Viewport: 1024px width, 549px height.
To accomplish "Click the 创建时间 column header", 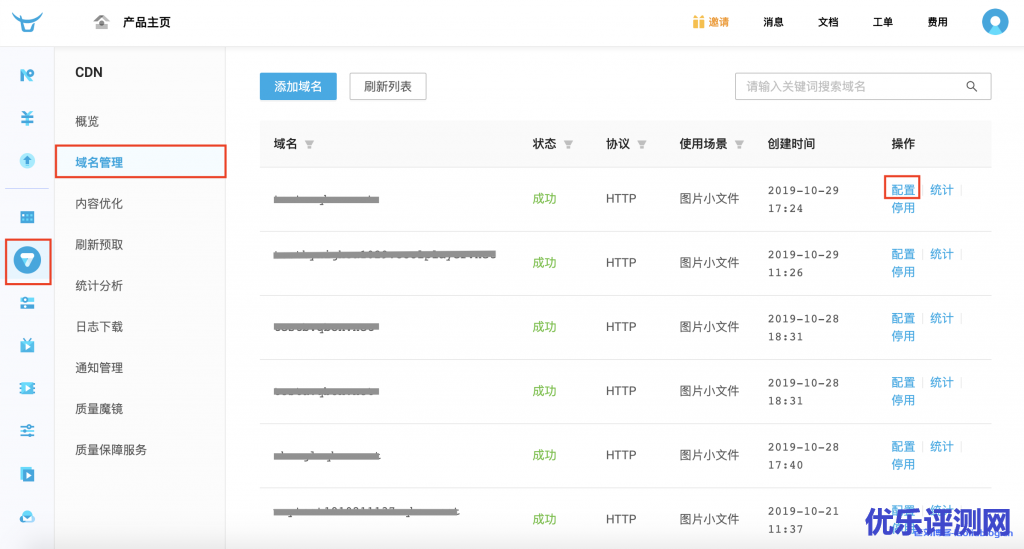I will (x=791, y=144).
